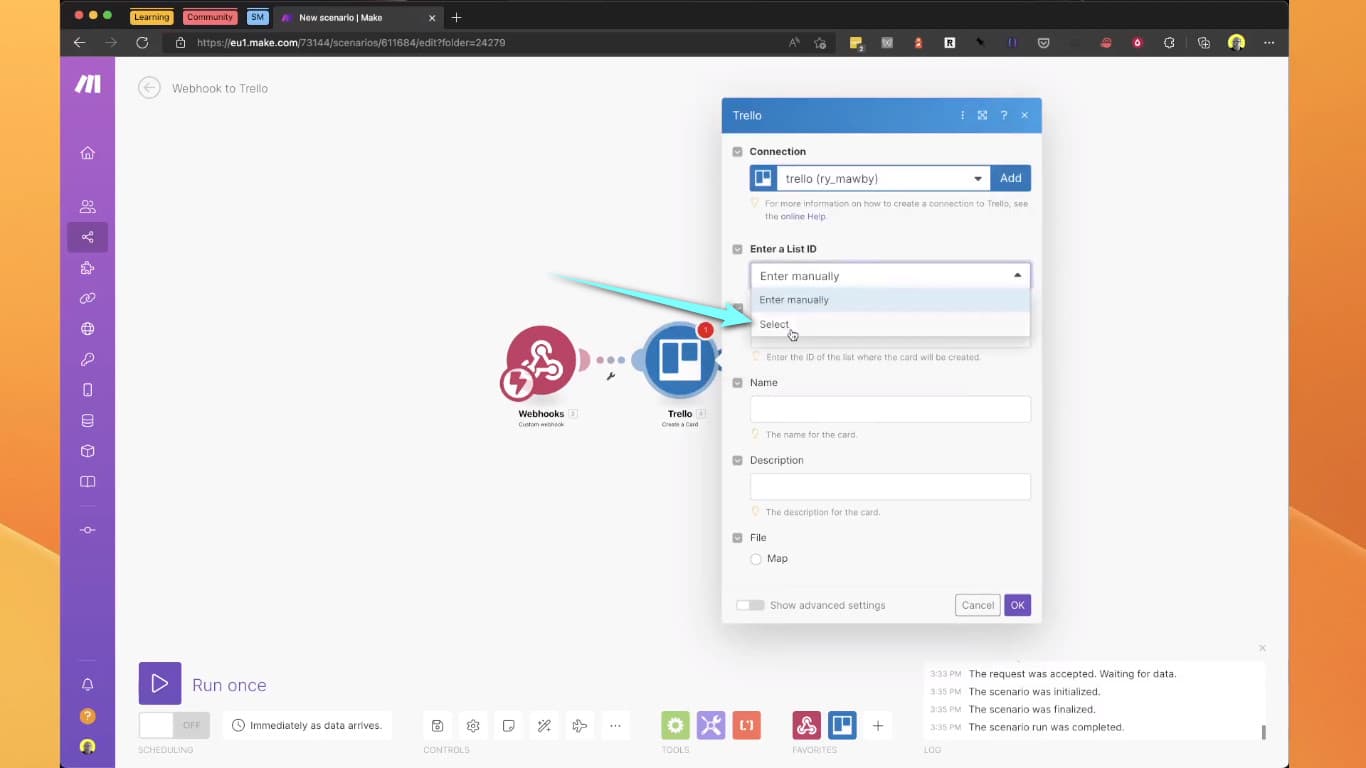The width and height of the screenshot is (1366, 768).
Task: Open the Templates puzzle icon in sidebar
Action: pos(87,268)
